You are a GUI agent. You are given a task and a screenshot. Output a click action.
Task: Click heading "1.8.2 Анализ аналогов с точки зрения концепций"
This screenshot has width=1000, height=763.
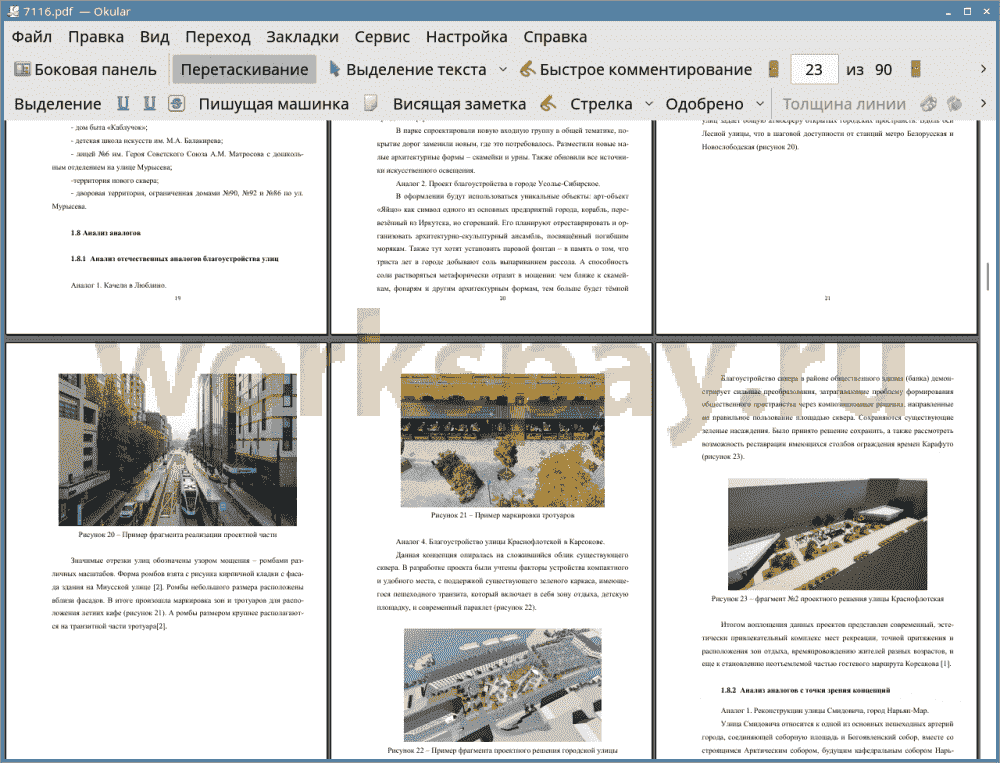[x=805, y=690]
